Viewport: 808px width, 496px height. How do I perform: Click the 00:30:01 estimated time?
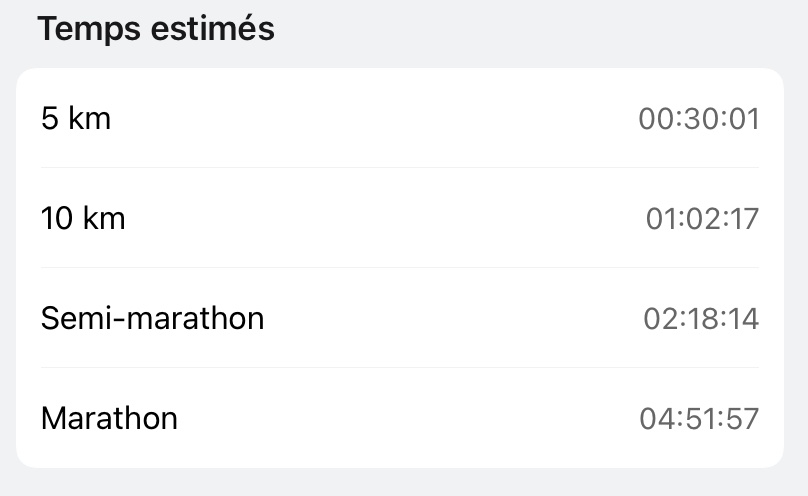pyautogui.click(x=699, y=119)
